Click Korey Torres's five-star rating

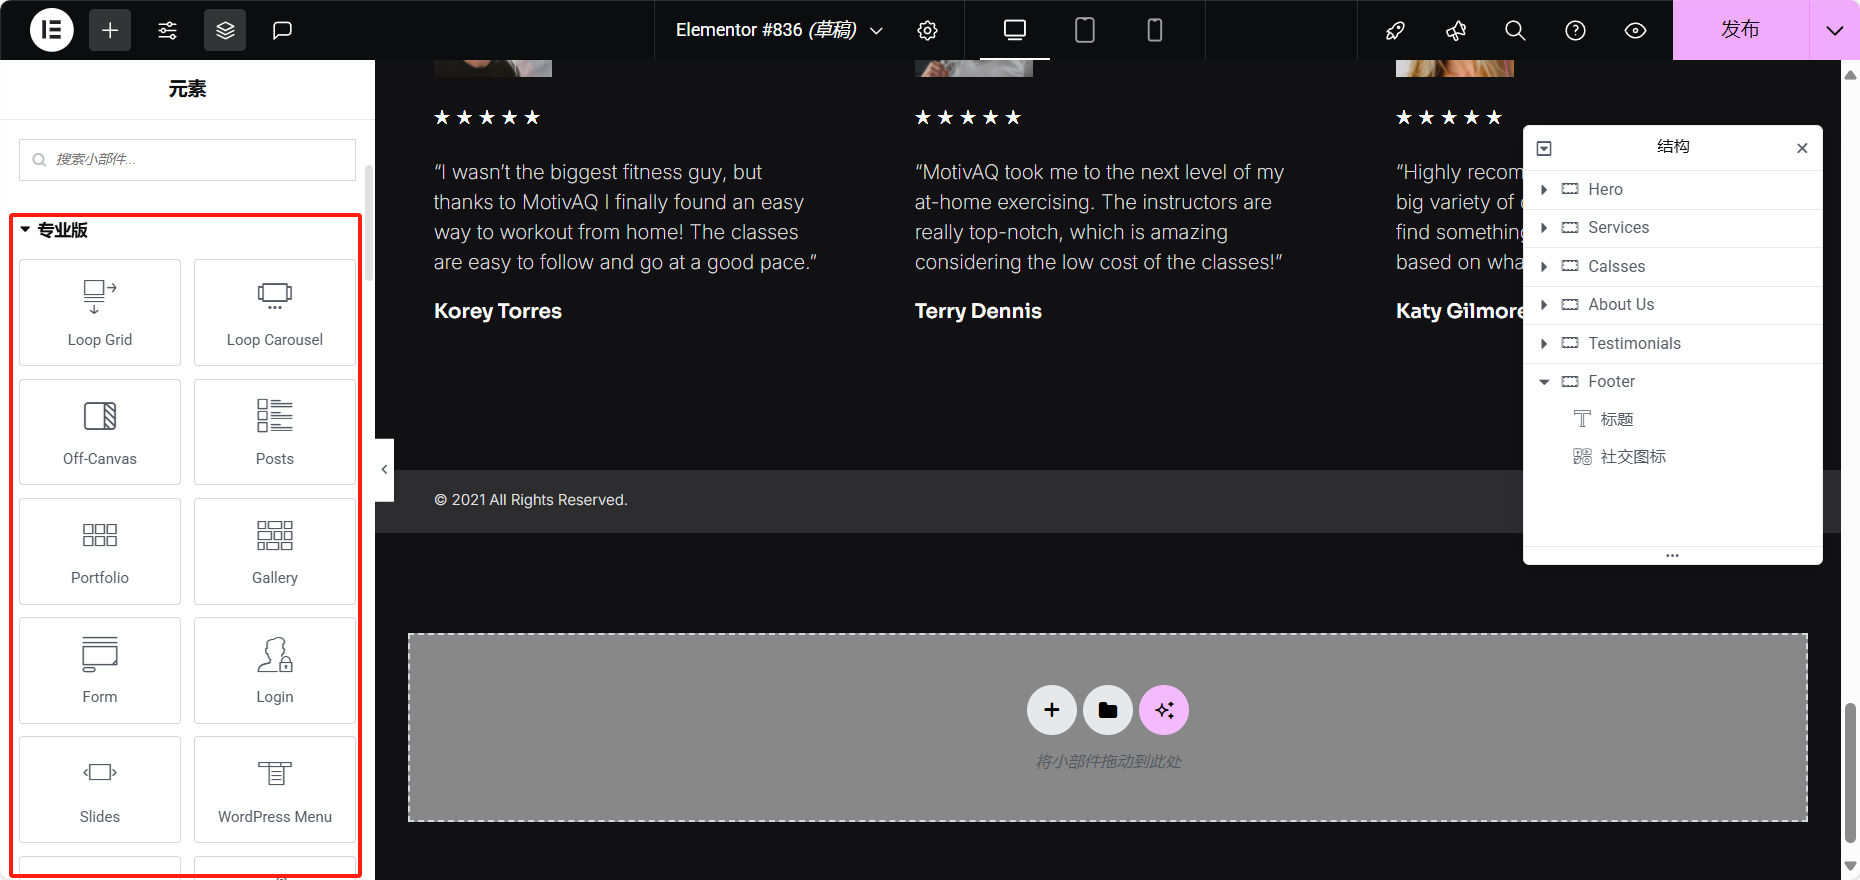[x=487, y=118]
